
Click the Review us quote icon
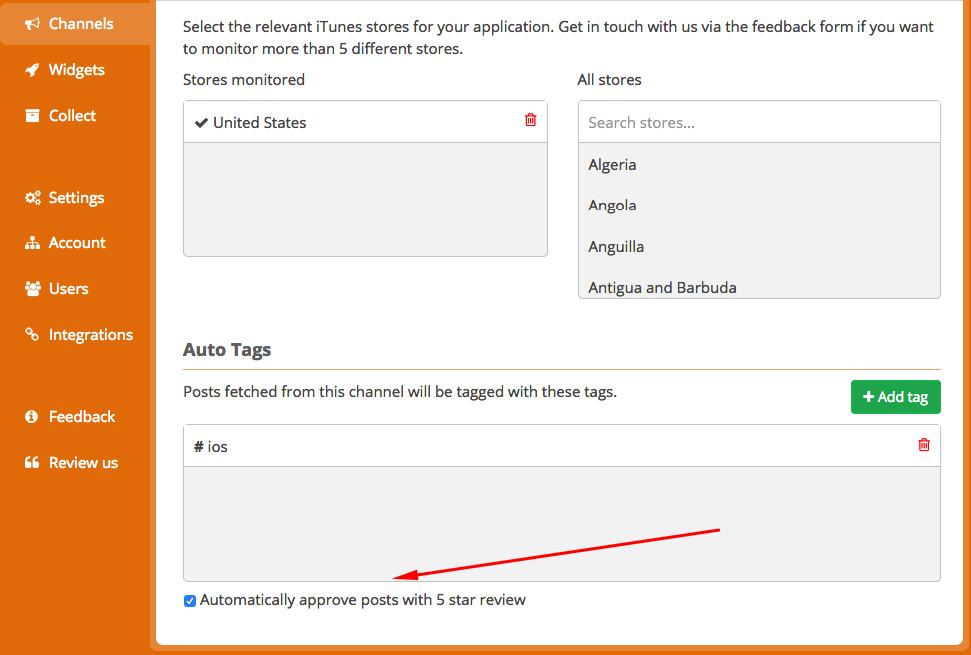[32, 462]
